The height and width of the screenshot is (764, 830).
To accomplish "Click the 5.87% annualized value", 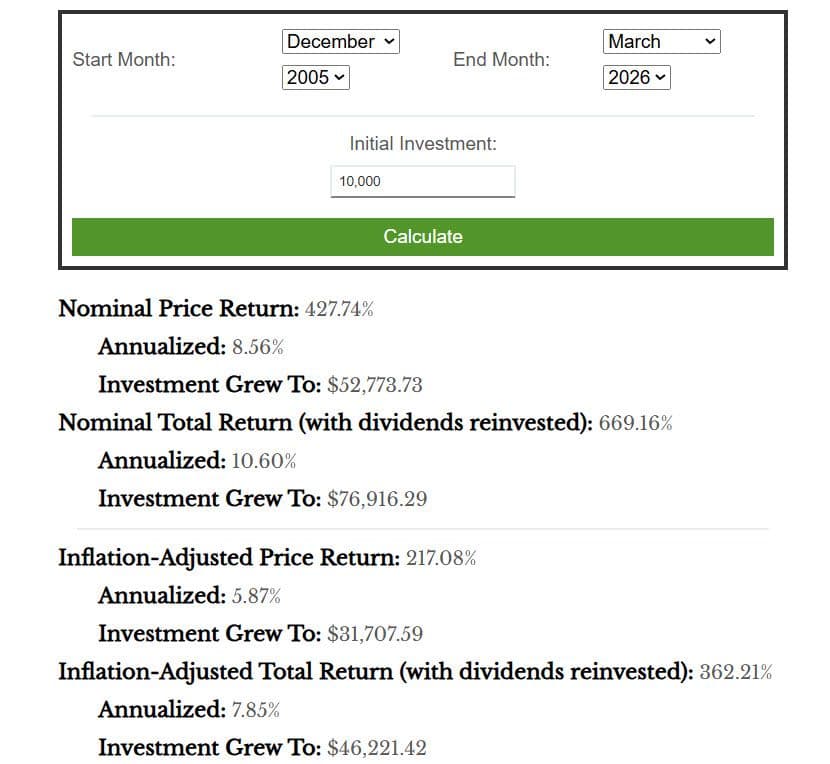I will 256,596.
